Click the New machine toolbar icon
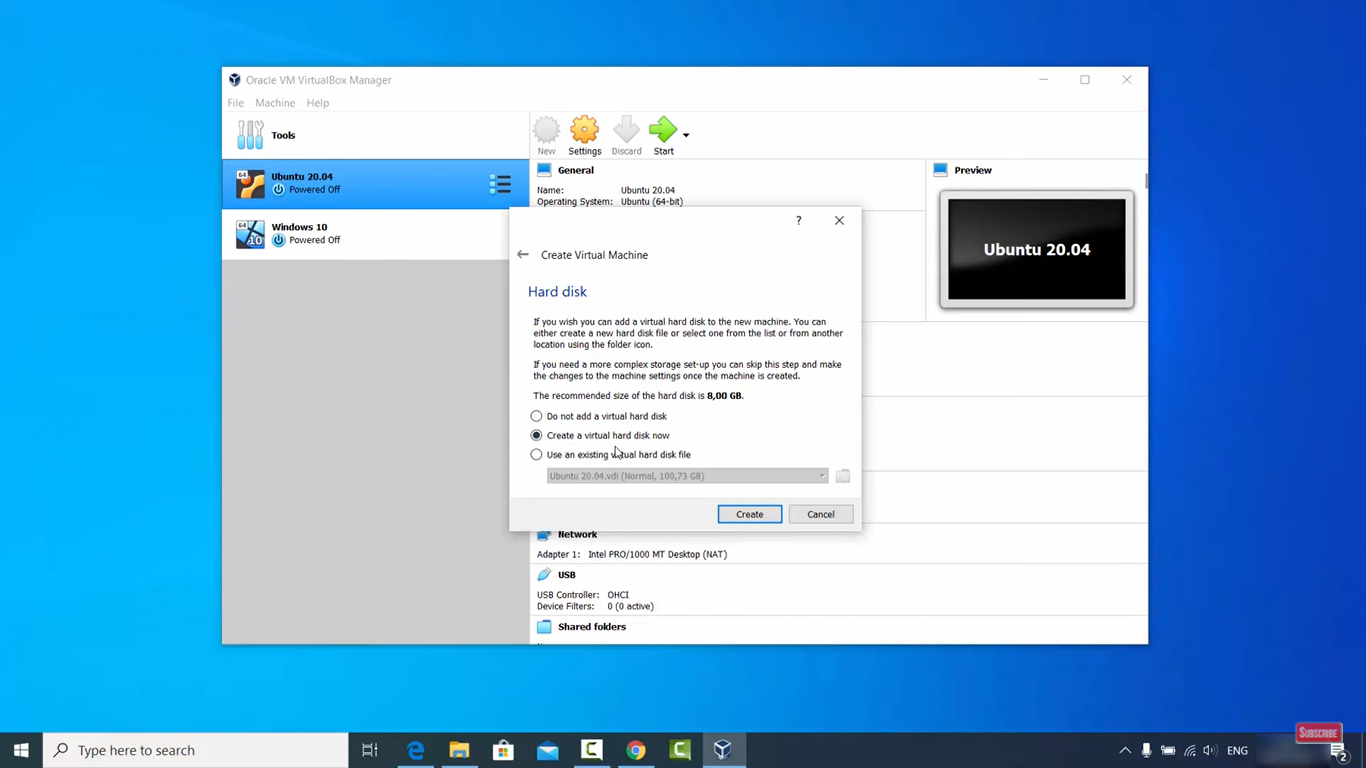This screenshot has height=768, width=1366. pyautogui.click(x=546, y=136)
